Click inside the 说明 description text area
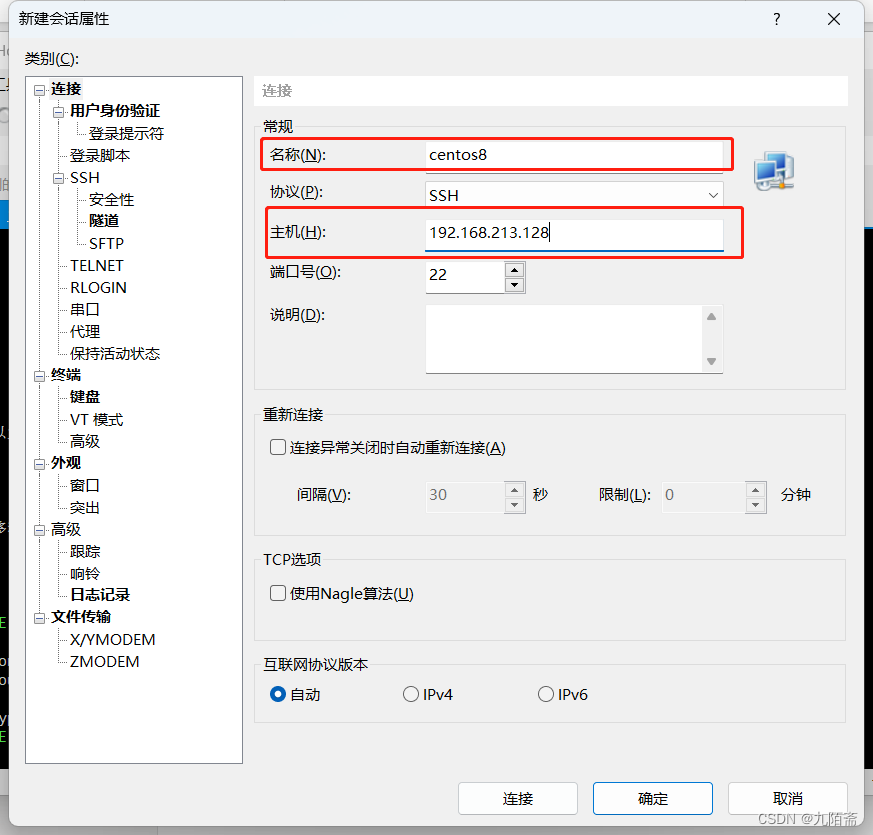This screenshot has height=835, width=873. coord(565,339)
